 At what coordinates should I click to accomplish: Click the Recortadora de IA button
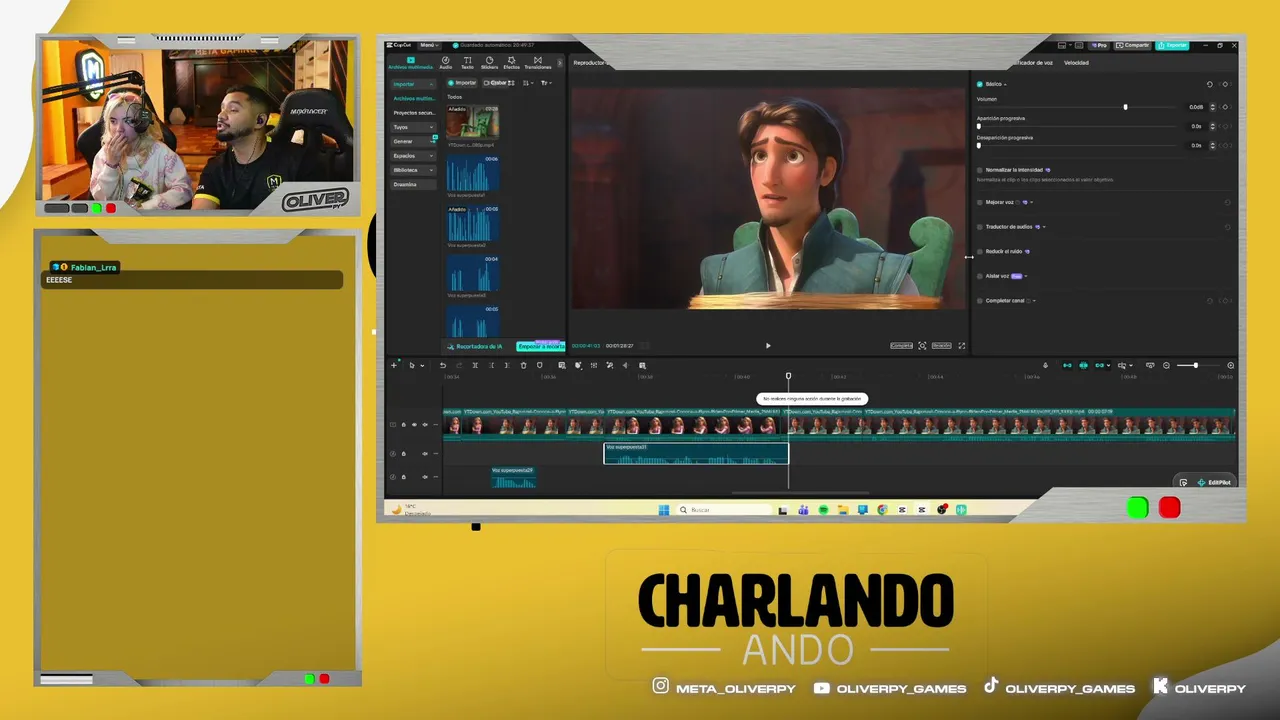pyautogui.click(x=477, y=346)
